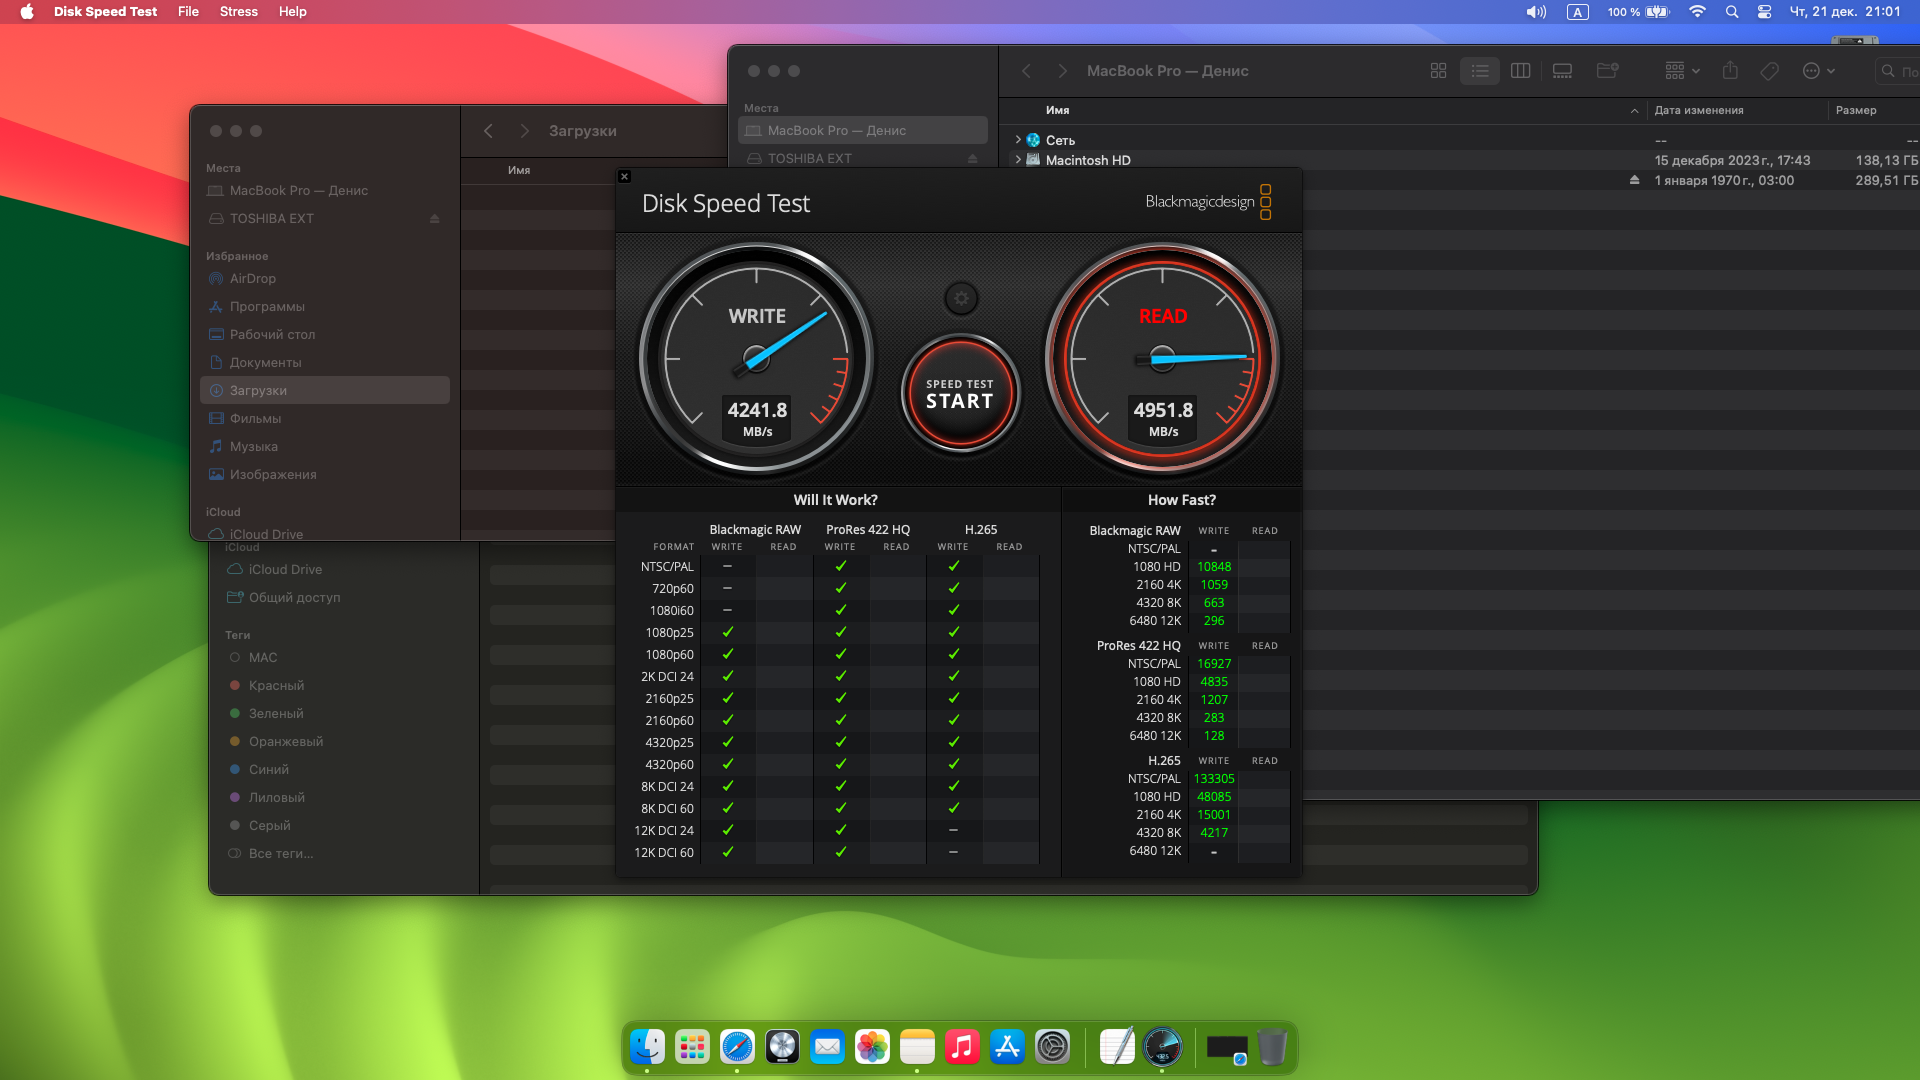Select the Синий tag
Screen dimensions: 1920x1080
(x=344, y=769)
